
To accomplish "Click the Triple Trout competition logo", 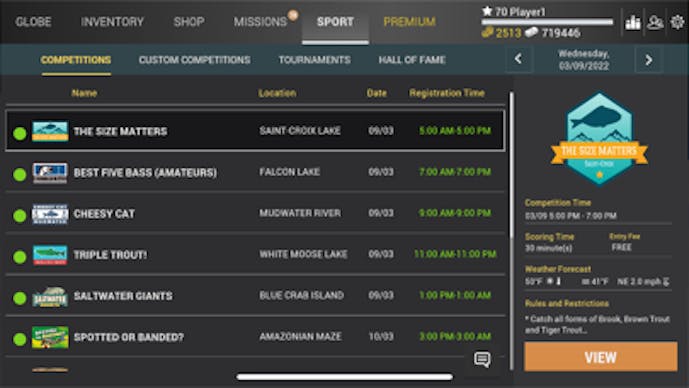I will point(50,255).
